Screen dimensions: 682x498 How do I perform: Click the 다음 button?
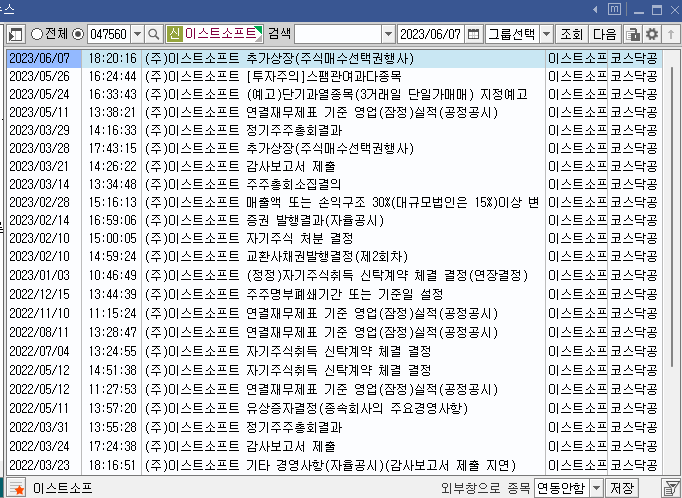(x=605, y=34)
